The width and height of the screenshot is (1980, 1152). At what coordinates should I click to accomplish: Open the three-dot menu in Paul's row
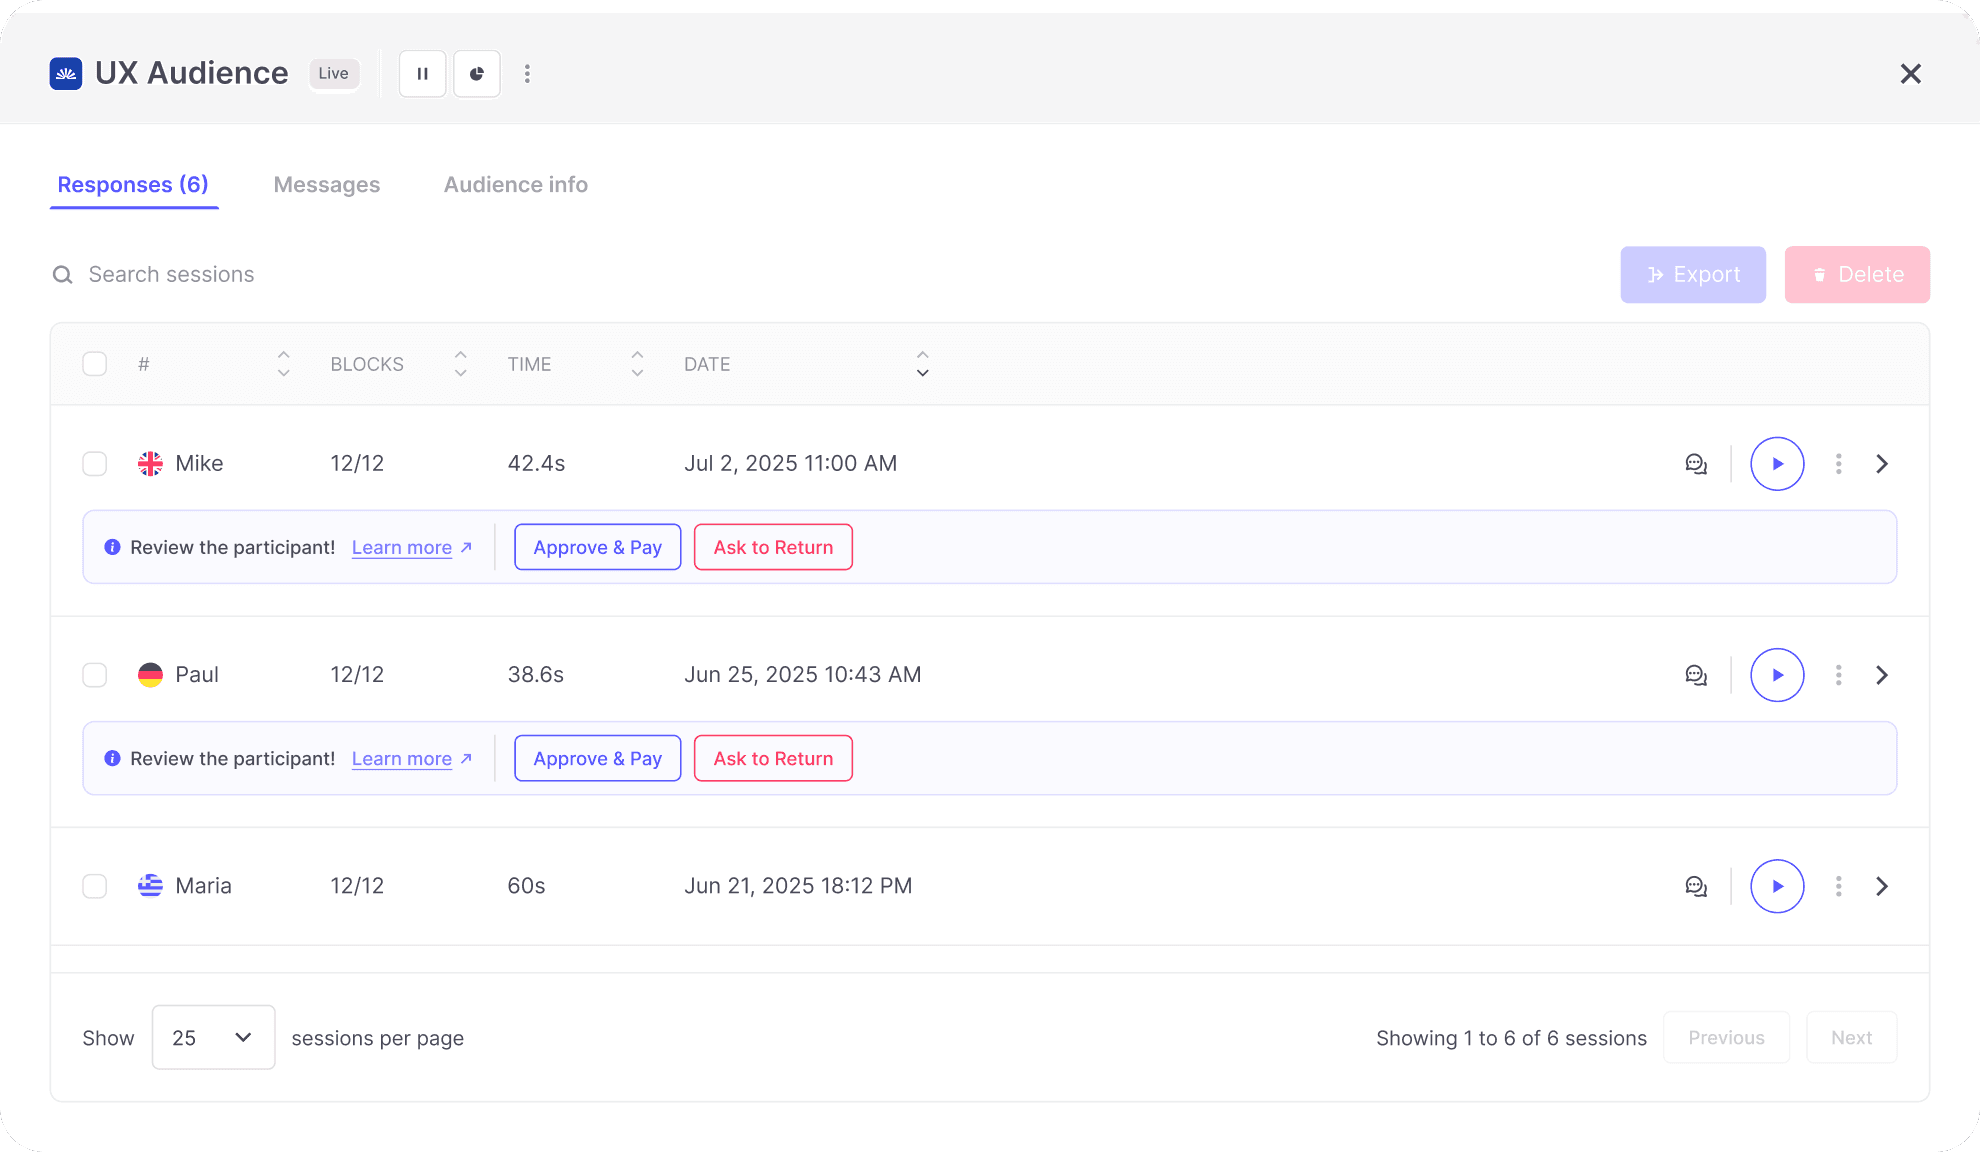click(1838, 675)
